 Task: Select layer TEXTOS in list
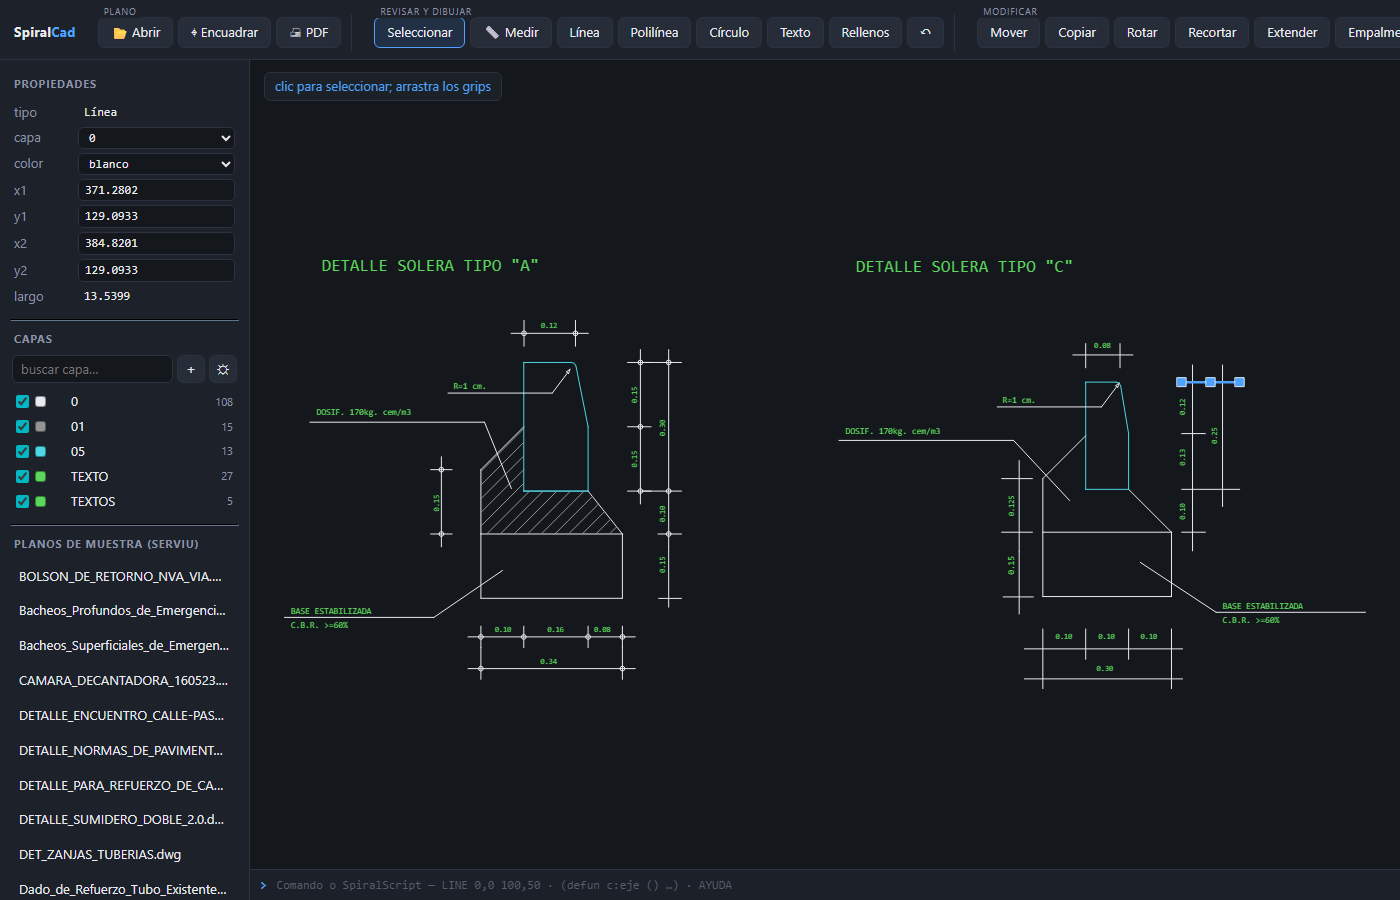(93, 502)
